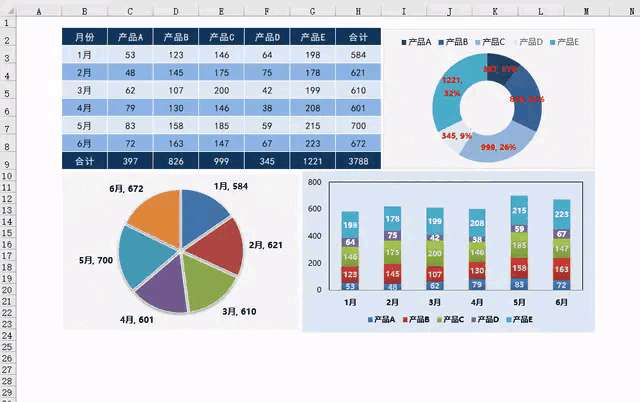Select column C header

click(x=130, y=11)
